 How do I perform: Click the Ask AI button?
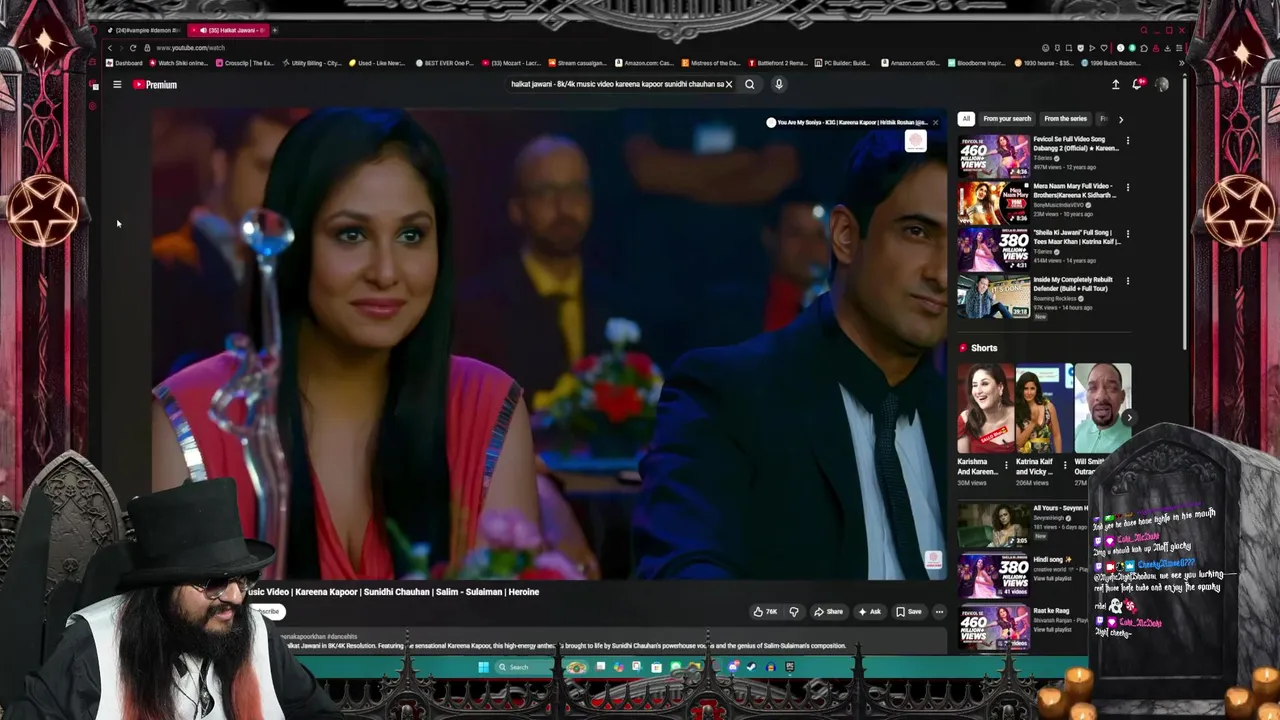pyautogui.click(x=869, y=612)
